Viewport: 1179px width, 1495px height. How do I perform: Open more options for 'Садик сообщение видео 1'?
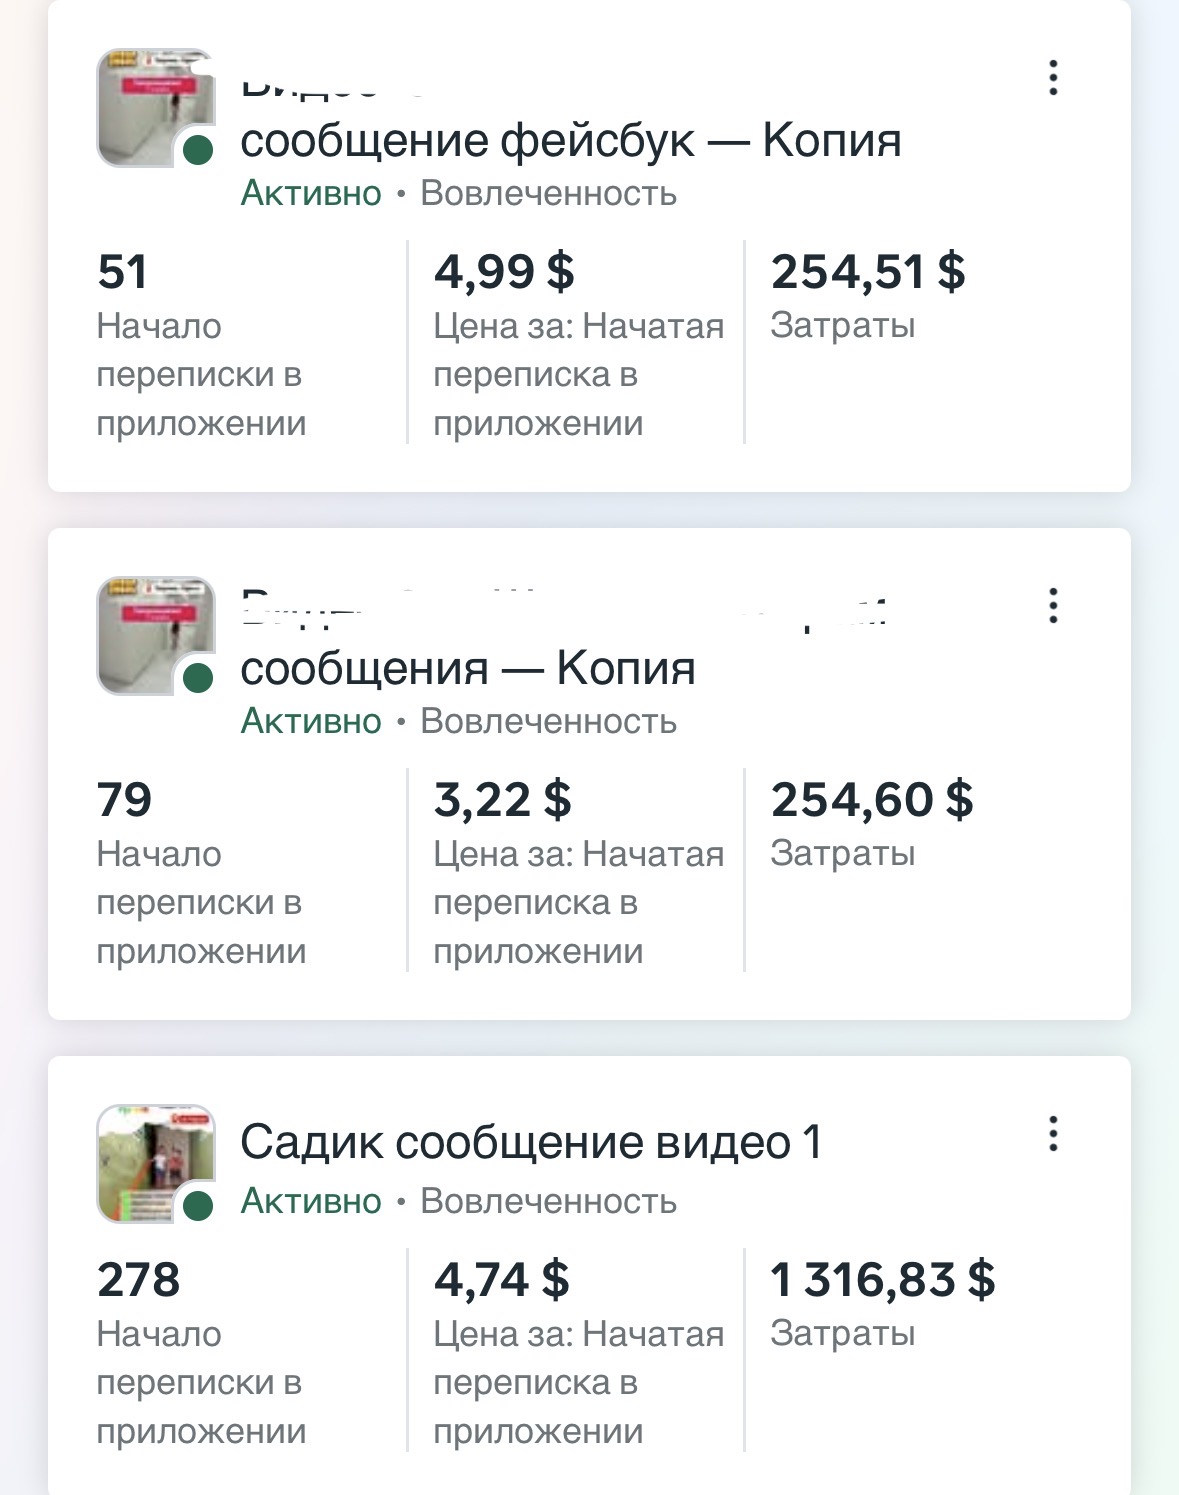[x=1052, y=1134]
